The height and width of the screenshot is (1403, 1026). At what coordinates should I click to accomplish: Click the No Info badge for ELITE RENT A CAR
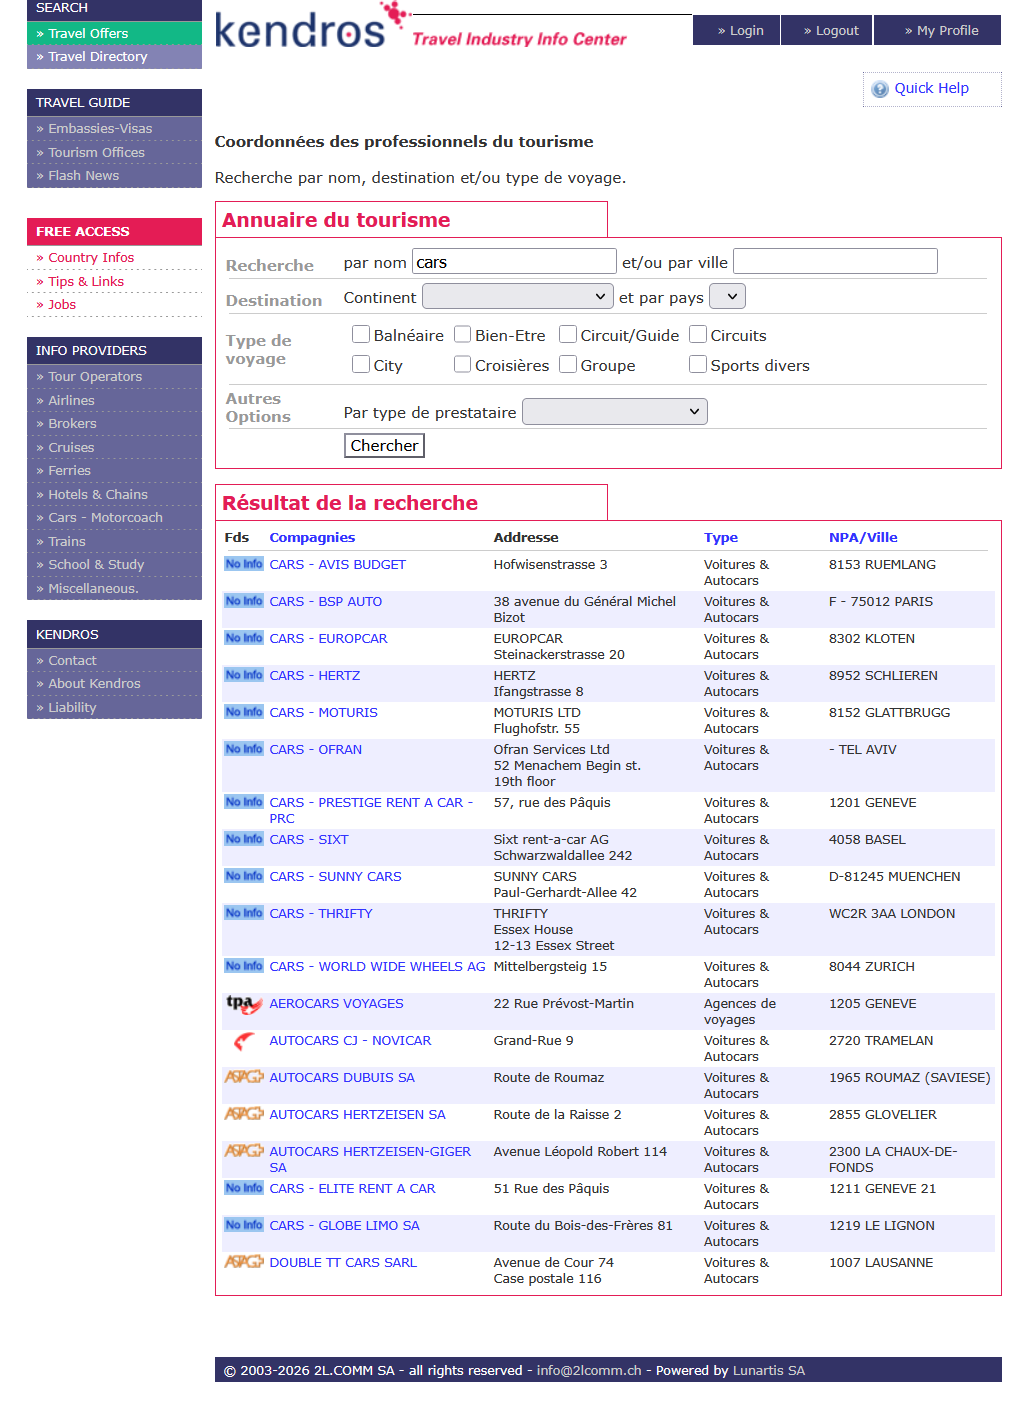pyautogui.click(x=244, y=1188)
